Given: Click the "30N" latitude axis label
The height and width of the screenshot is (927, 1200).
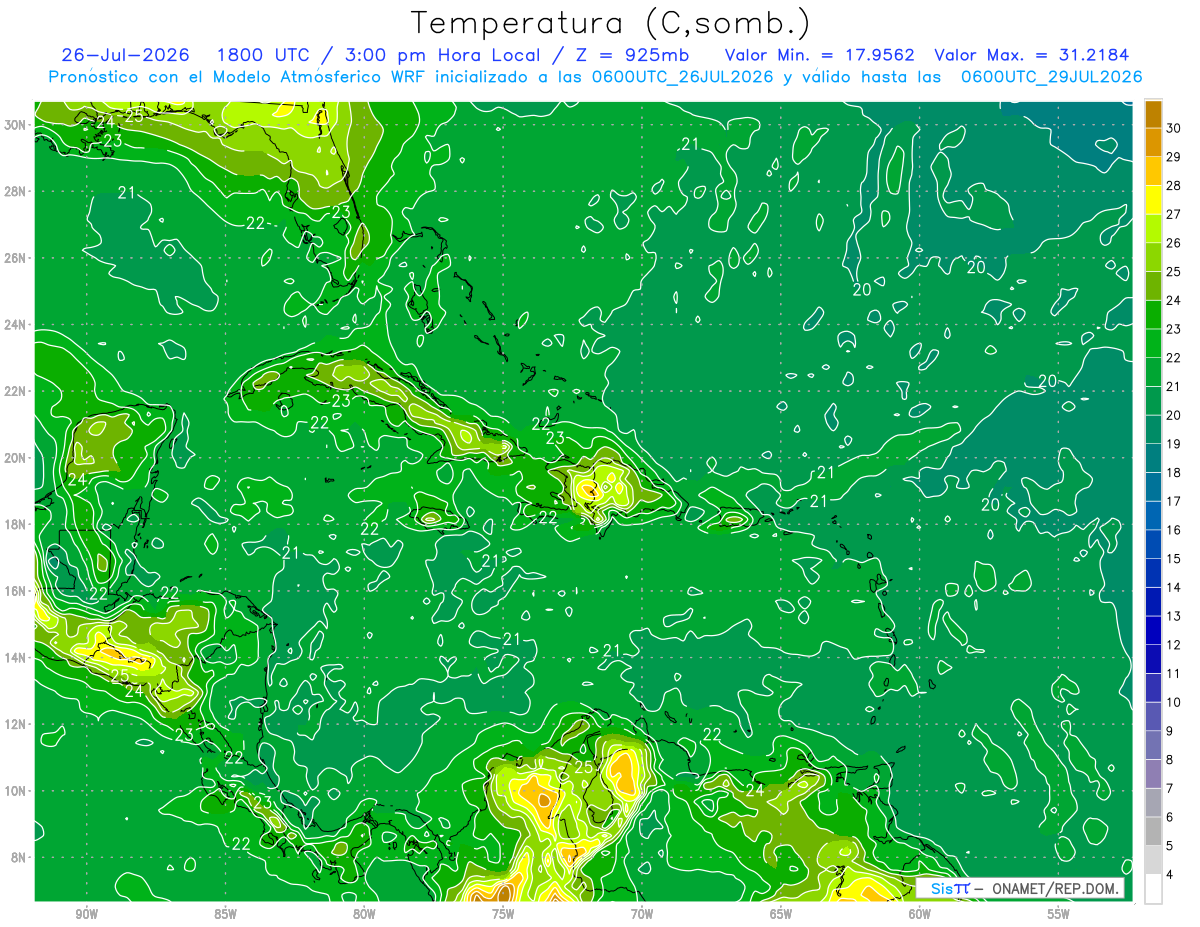Looking at the screenshot, I should pos(15,125).
